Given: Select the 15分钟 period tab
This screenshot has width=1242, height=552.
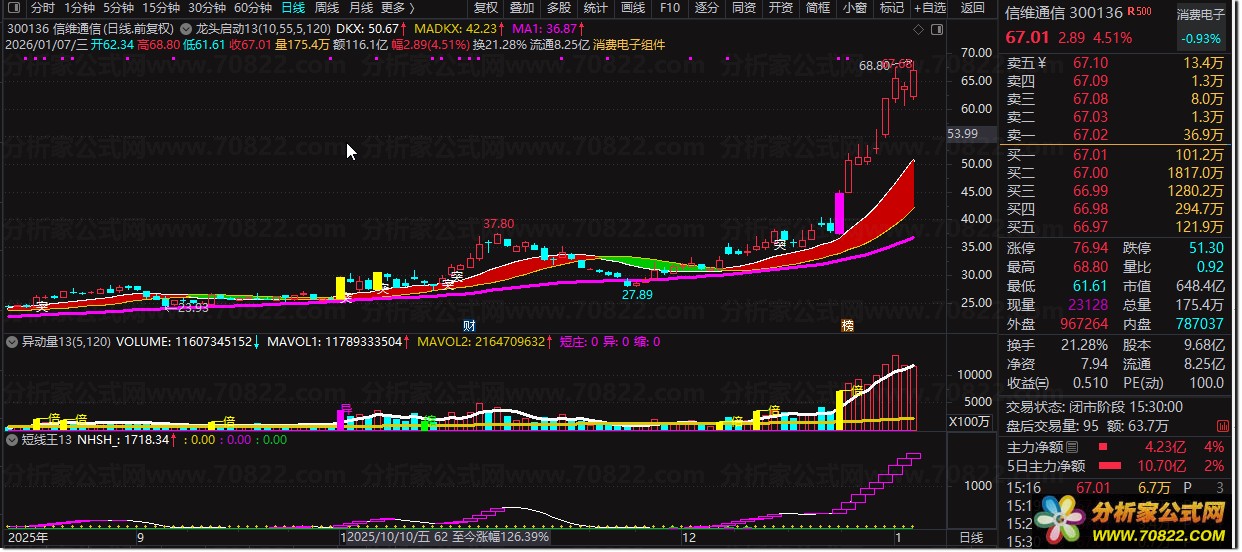Looking at the screenshot, I should [160, 8].
